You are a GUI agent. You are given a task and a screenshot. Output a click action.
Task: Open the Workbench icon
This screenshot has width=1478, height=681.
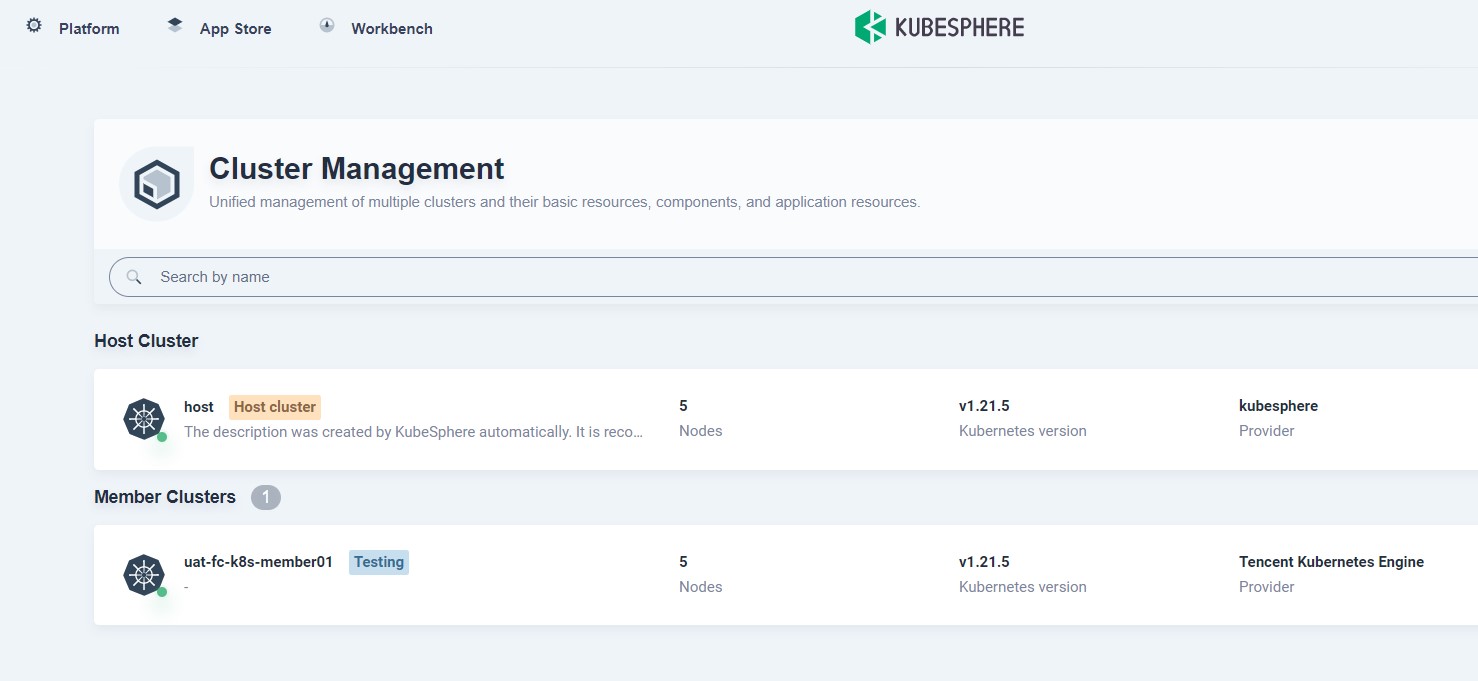(x=326, y=26)
